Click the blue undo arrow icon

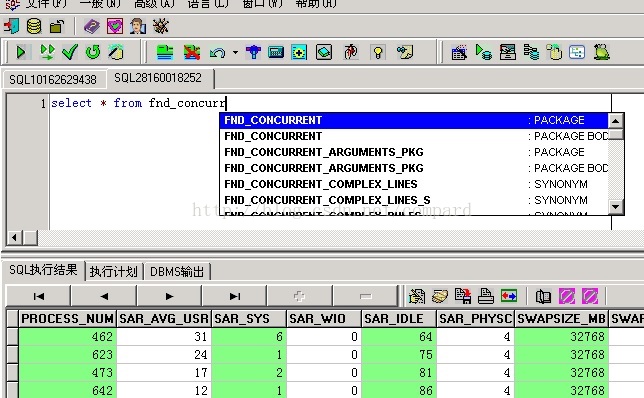[217, 53]
